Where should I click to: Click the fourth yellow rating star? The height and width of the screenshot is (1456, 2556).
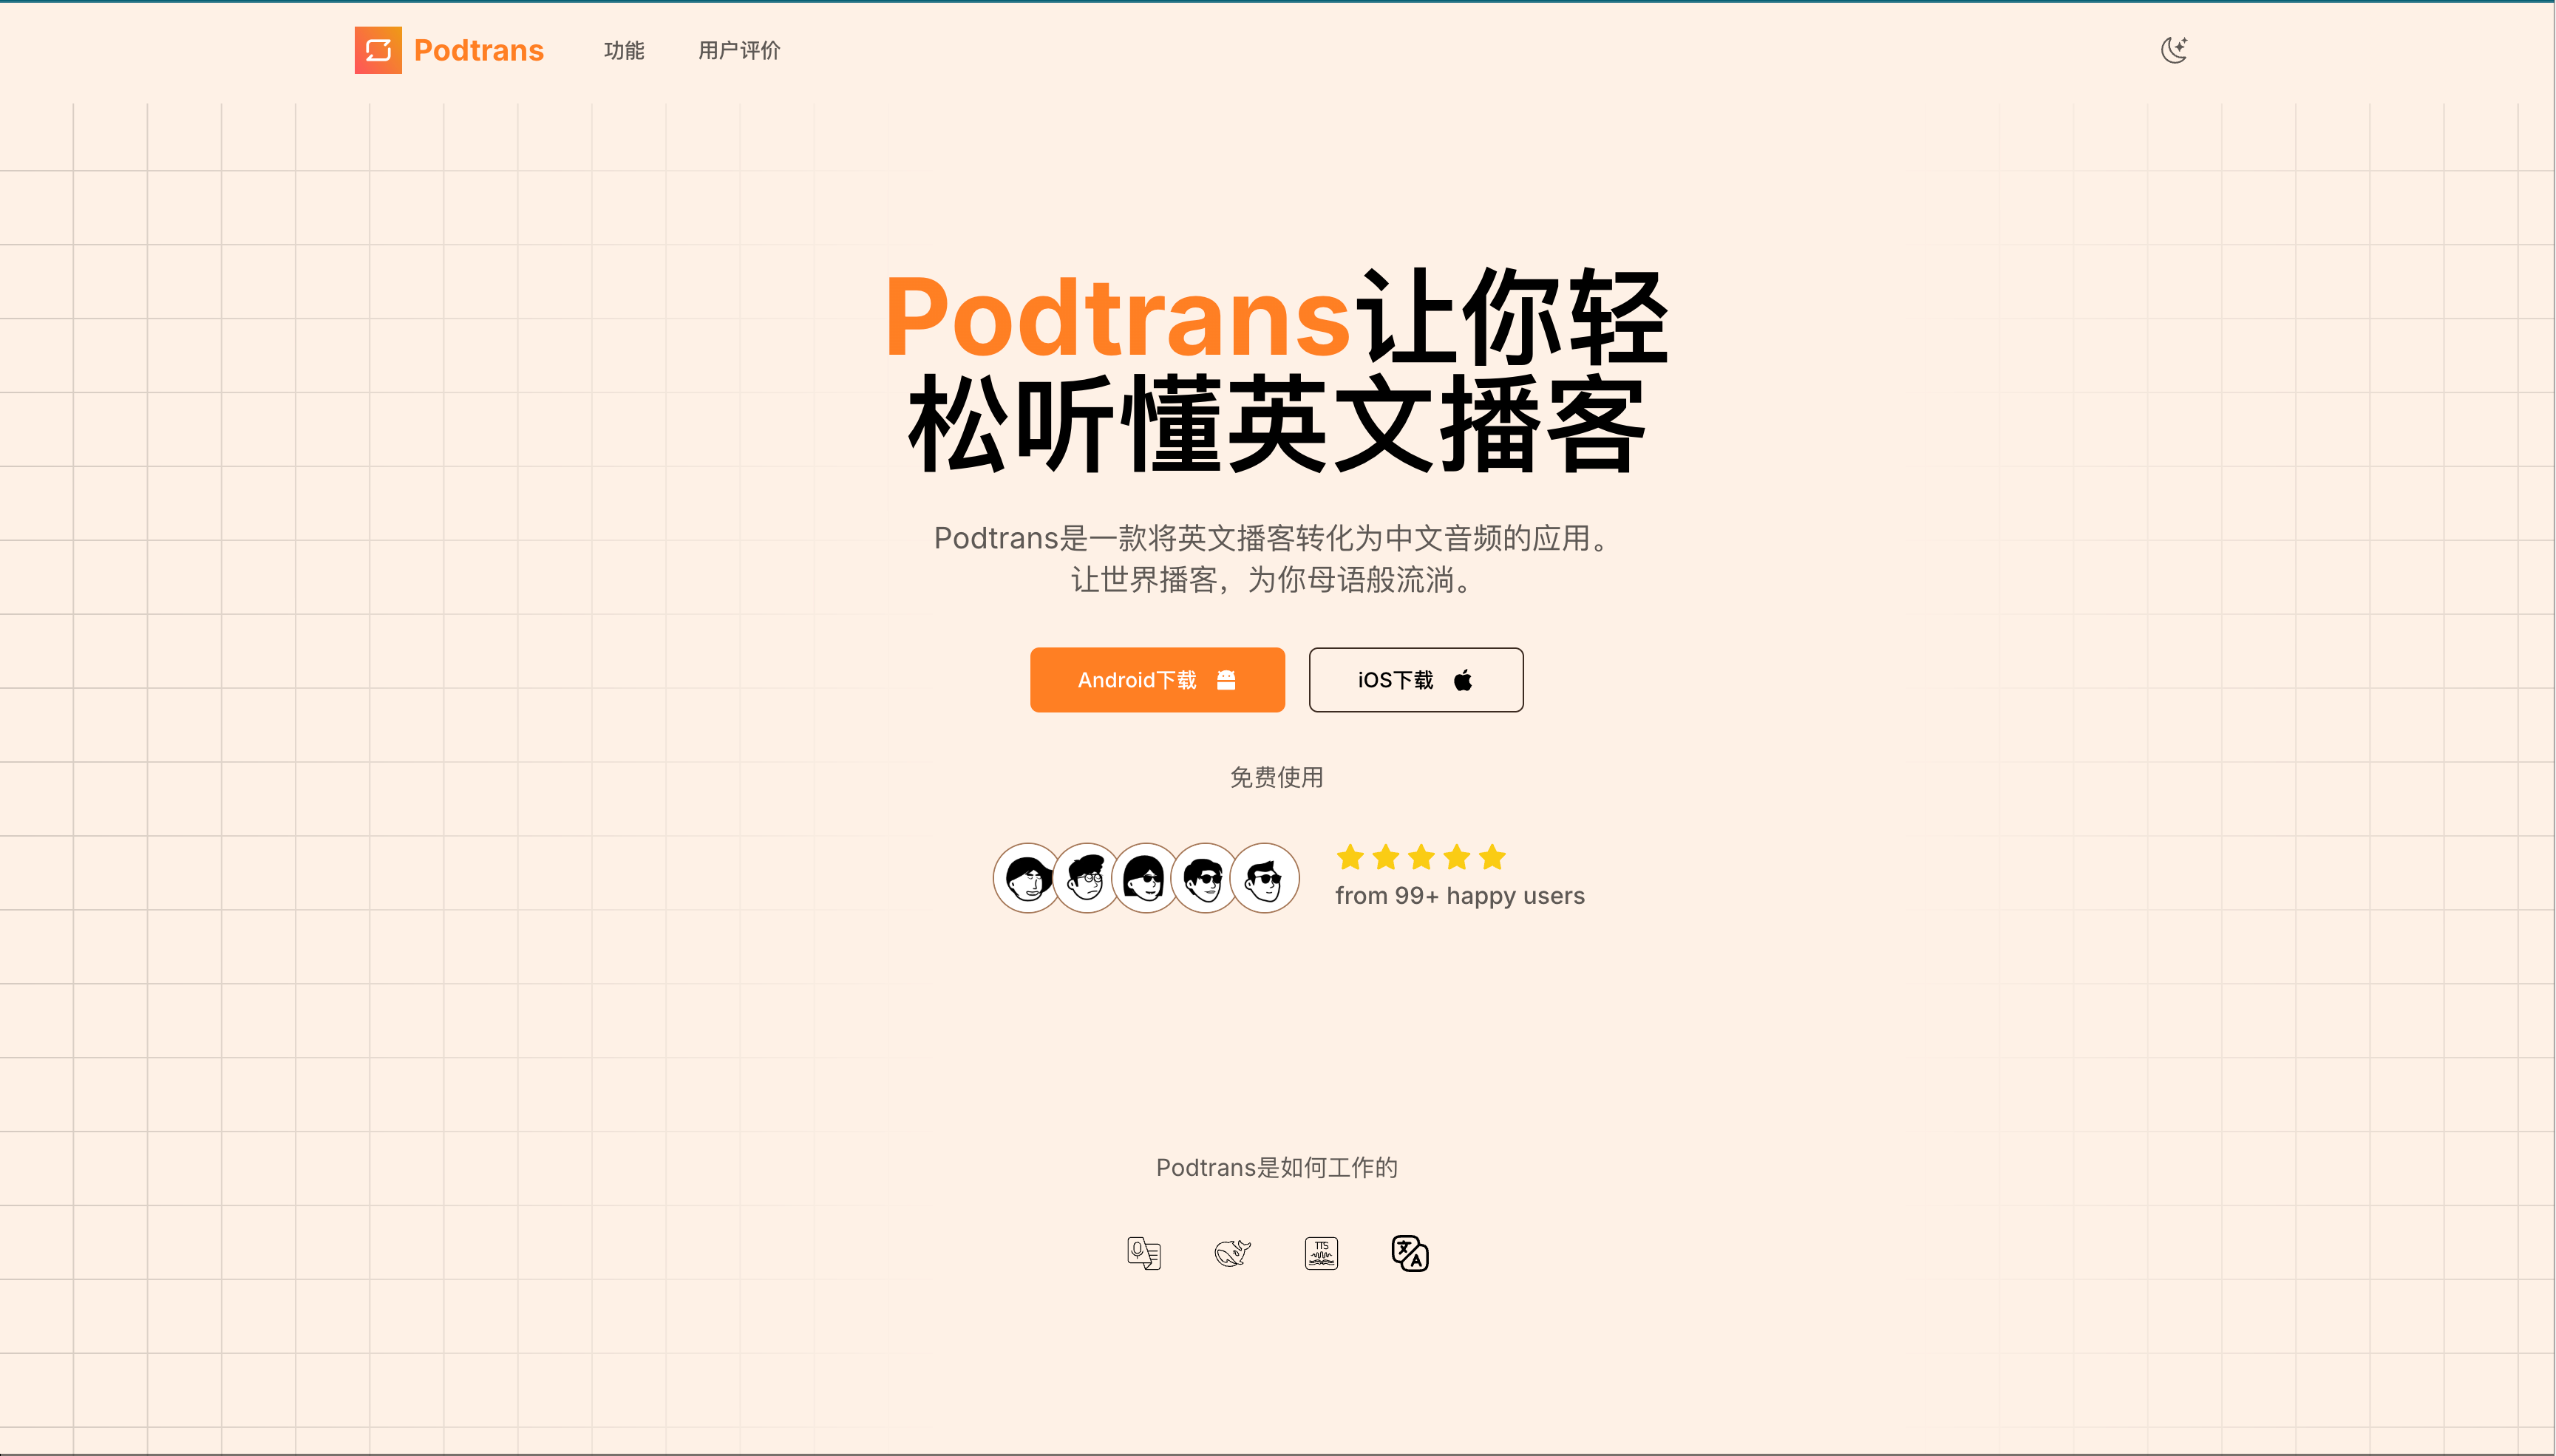1457,857
